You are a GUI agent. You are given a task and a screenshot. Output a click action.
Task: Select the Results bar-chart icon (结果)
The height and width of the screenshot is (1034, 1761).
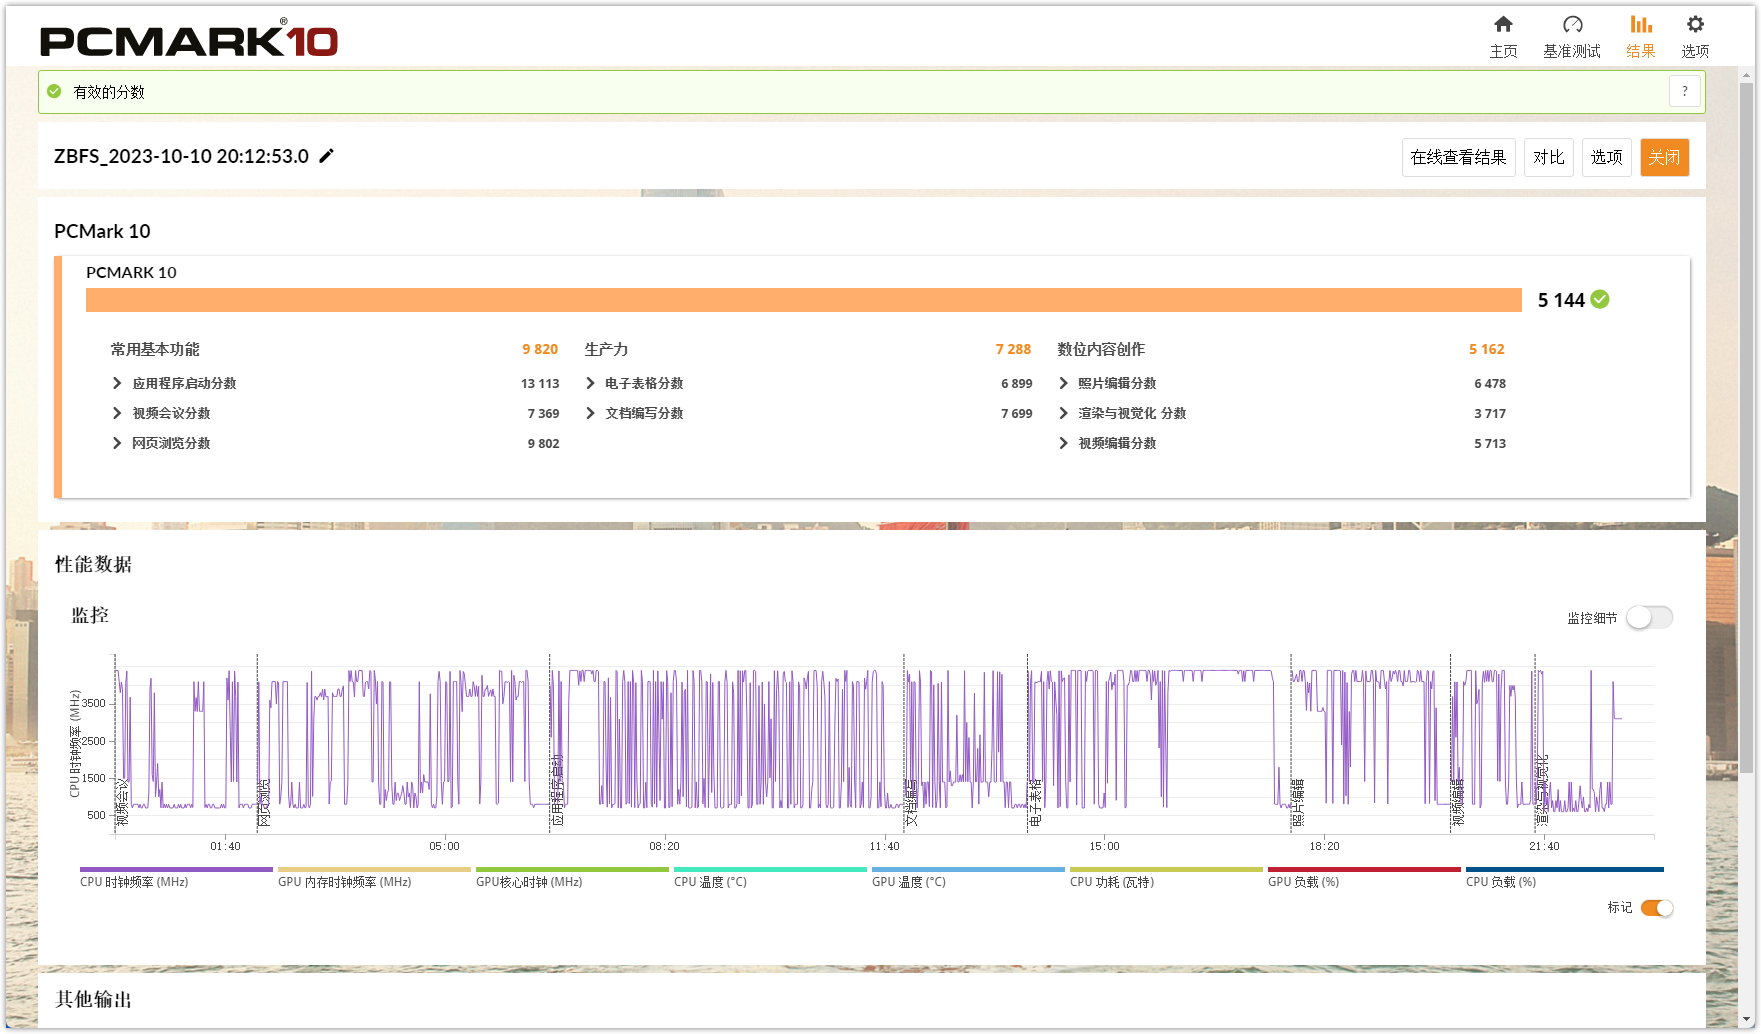point(1641,25)
